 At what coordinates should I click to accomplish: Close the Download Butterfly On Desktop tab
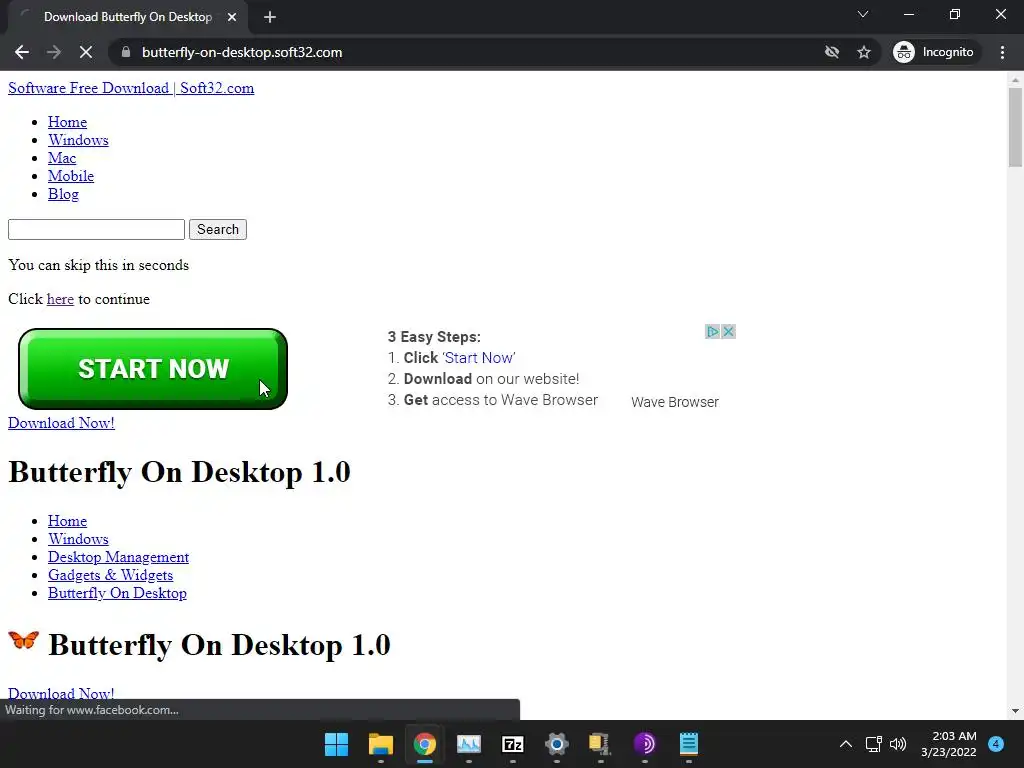[x=232, y=17]
